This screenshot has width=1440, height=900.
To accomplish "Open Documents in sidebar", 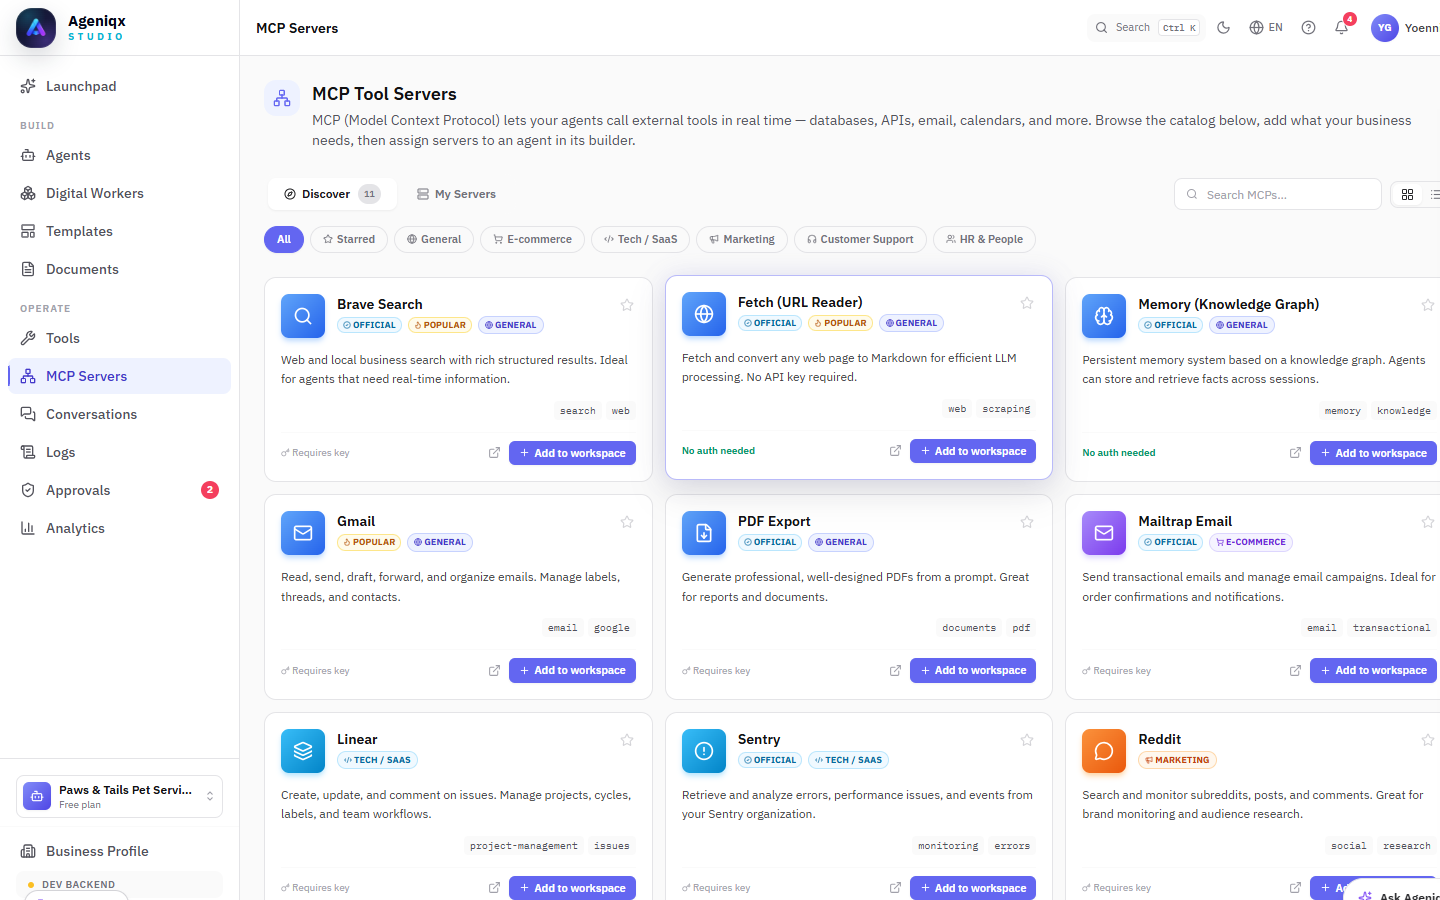I will point(120,269).
